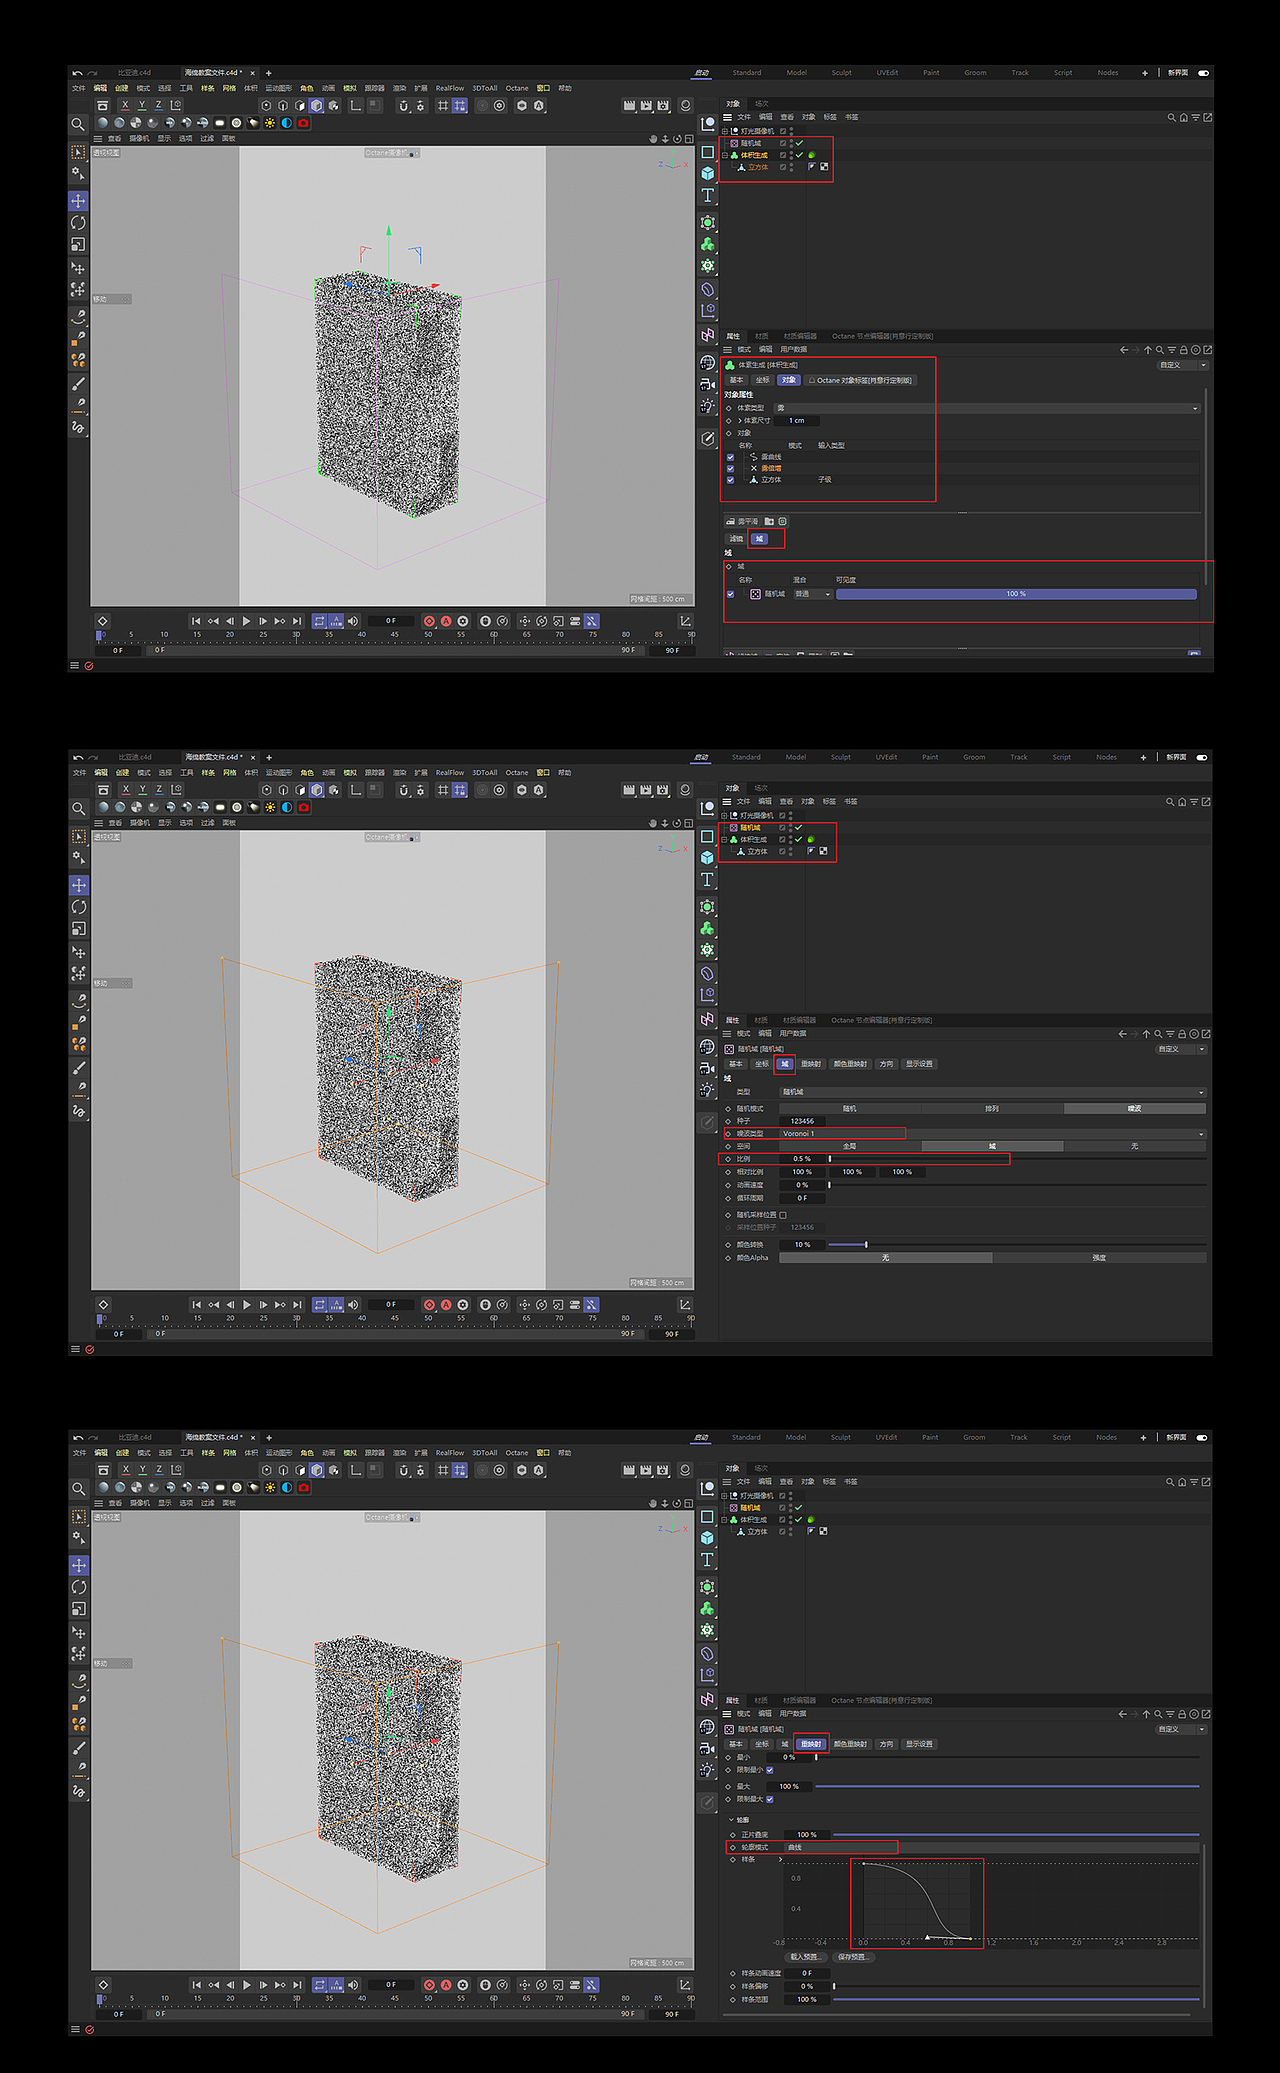Uncheck the 立方体 checkbox in the volume list
1280x2073 pixels.
click(x=730, y=480)
